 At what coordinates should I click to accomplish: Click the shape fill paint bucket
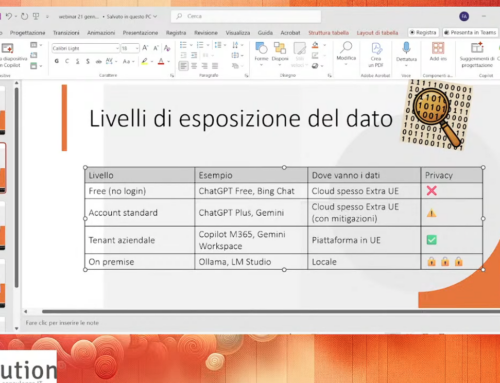click(315, 45)
